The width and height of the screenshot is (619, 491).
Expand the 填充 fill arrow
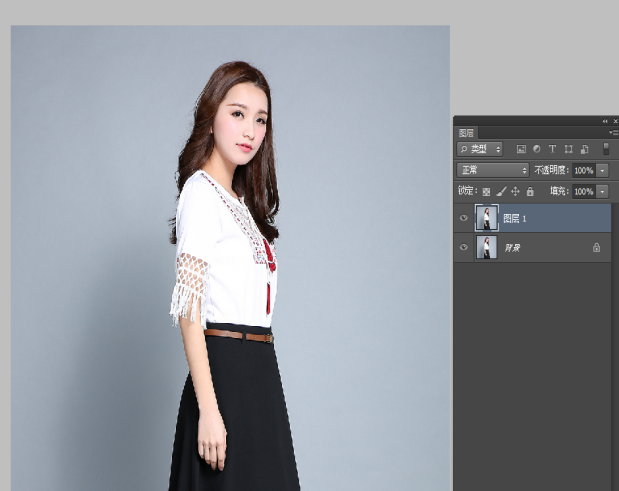pyautogui.click(x=602, y=192)
